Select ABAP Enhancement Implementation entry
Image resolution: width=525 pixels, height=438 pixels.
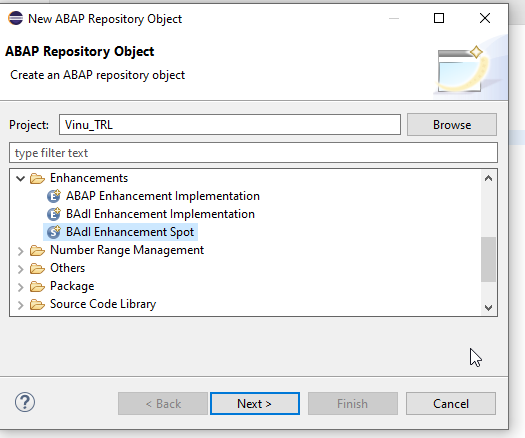point(163,196)
